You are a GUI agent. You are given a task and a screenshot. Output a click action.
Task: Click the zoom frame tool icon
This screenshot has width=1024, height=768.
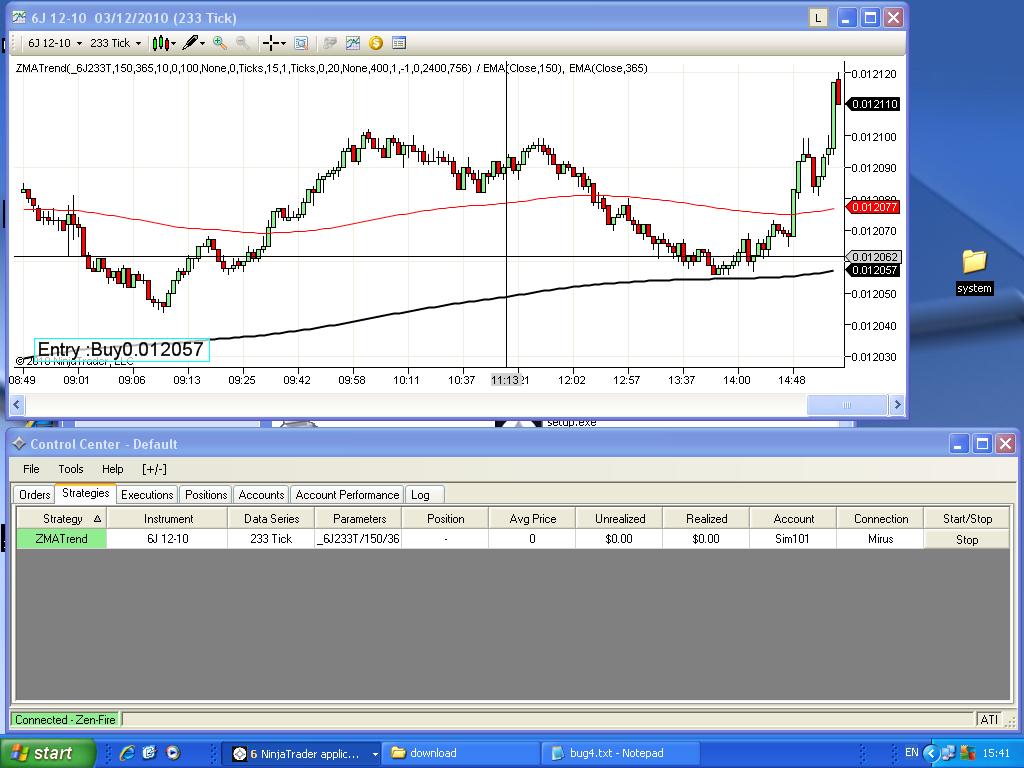301,43
